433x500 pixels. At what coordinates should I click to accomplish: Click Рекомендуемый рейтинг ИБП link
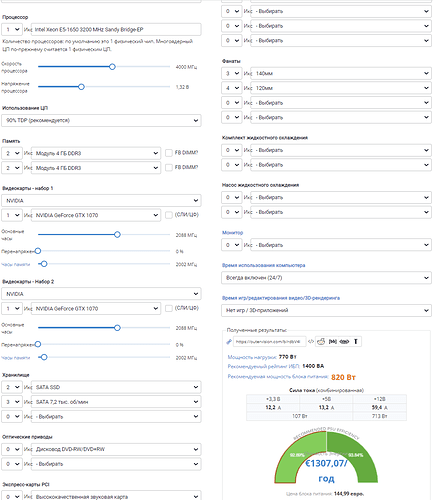tap(264, 366)
